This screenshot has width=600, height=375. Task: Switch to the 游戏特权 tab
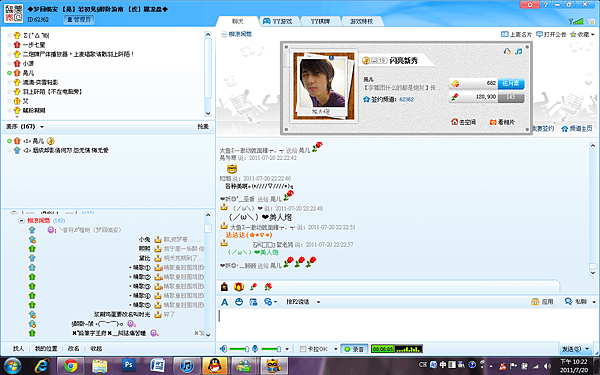[x=361, y=21]
